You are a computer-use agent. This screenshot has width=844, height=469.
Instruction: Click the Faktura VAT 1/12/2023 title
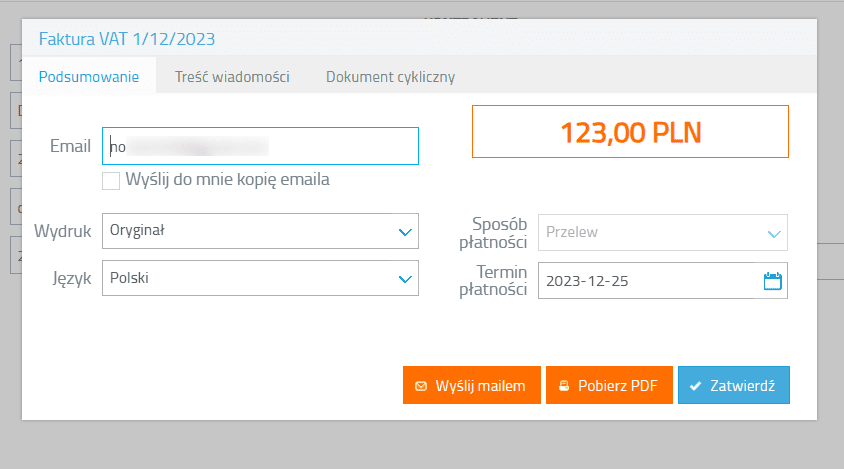[127, 40]
